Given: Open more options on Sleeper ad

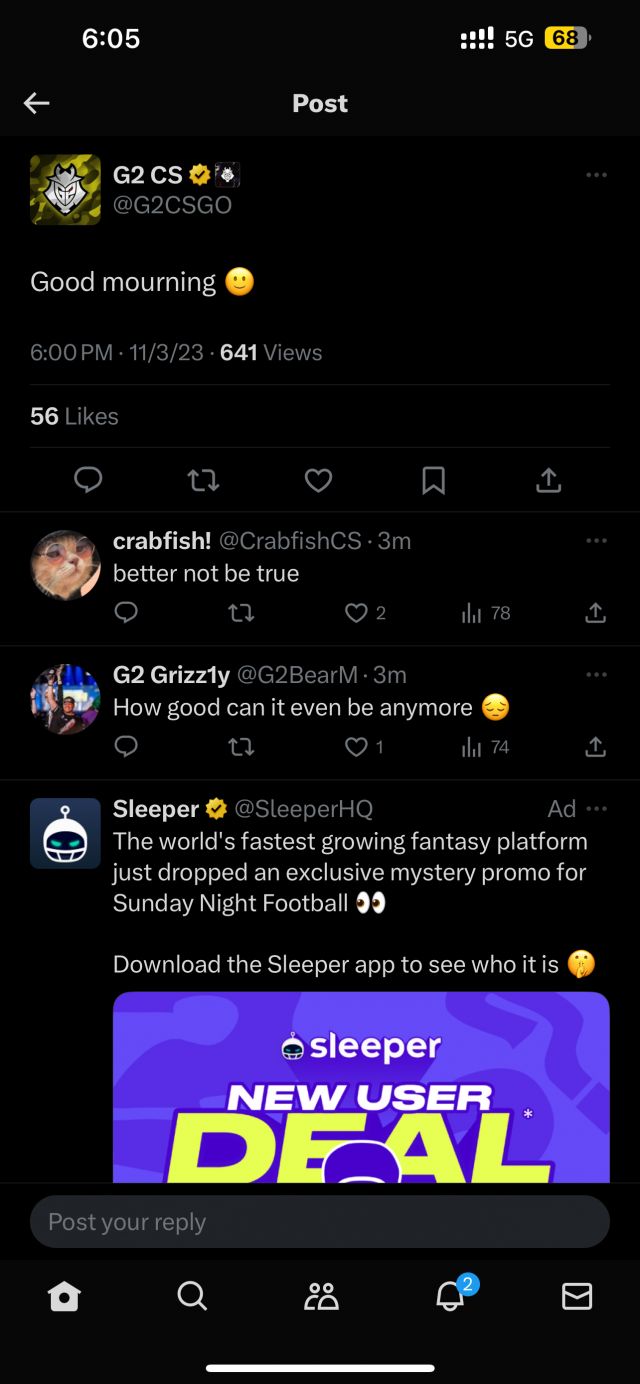Looking at the screenshot, I should click(x=597, y=808).
